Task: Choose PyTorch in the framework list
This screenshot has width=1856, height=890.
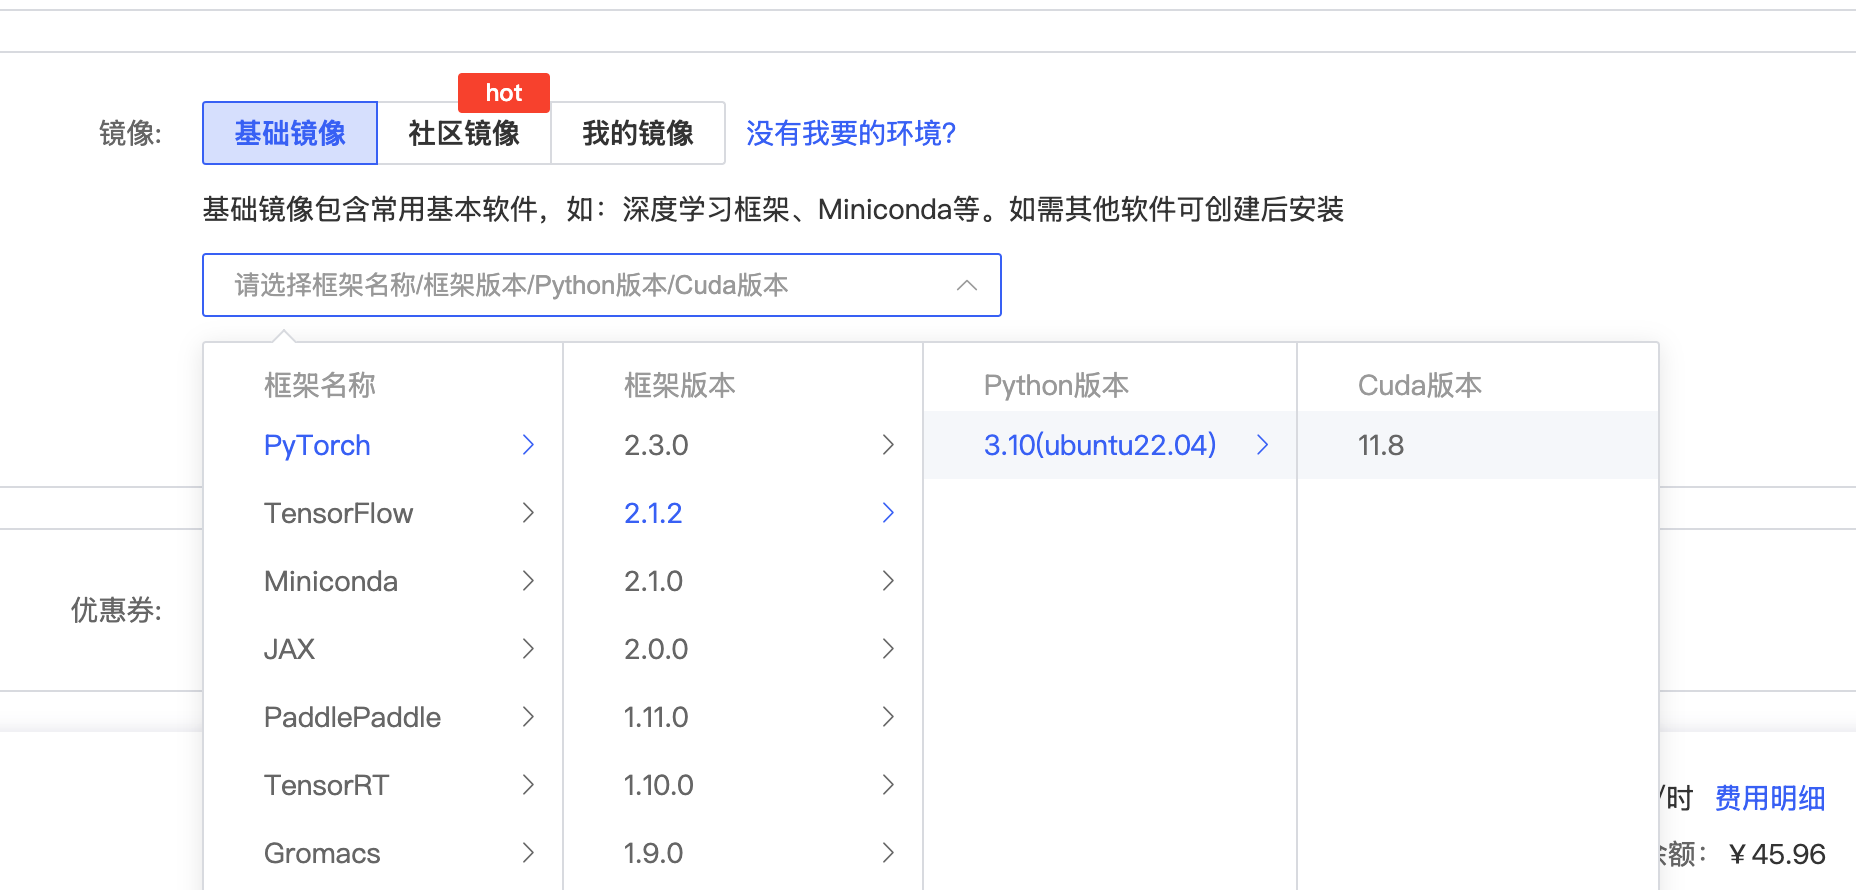Action: coord(317,445)
